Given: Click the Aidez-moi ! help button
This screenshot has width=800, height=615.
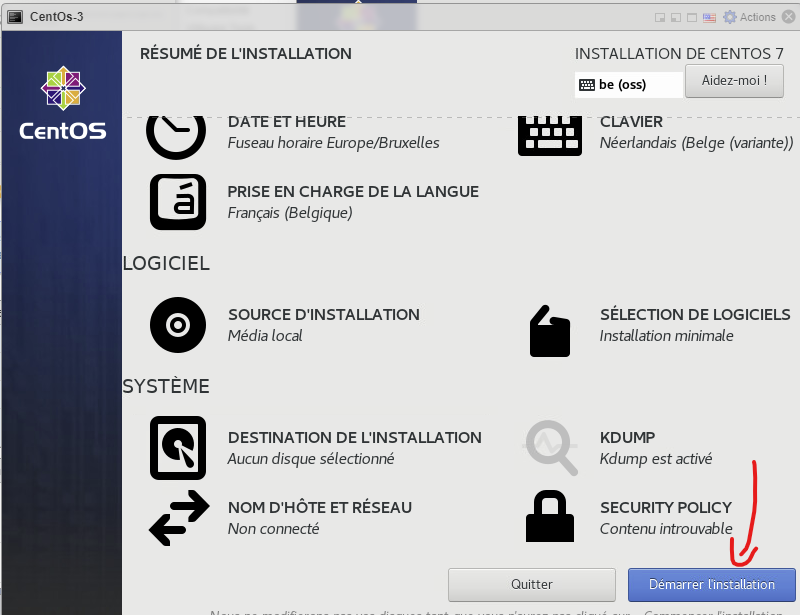Looking at the screenshot, I should click(x=734, y=81).
